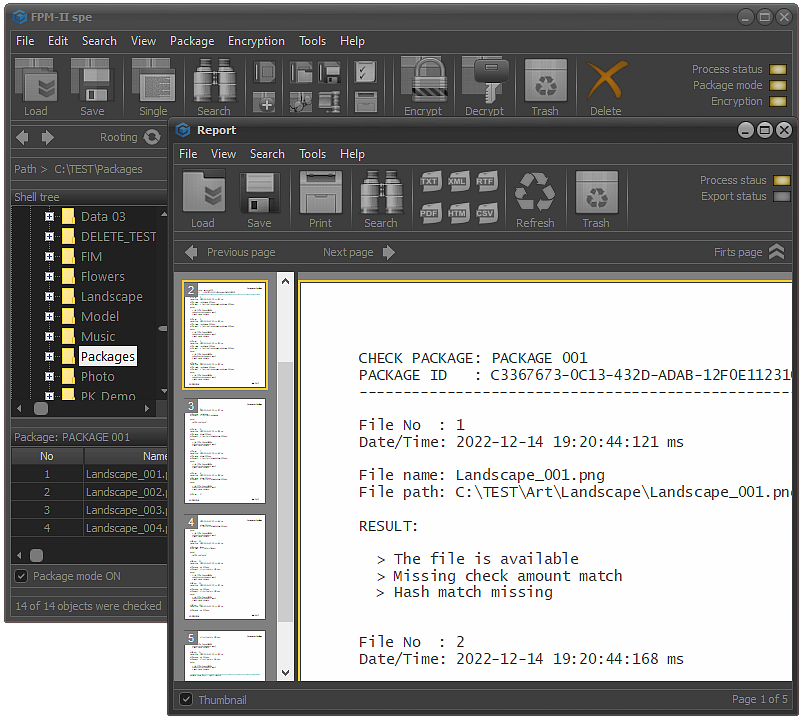Open Edit menu in FPM-II window

[x=58, y=41]
